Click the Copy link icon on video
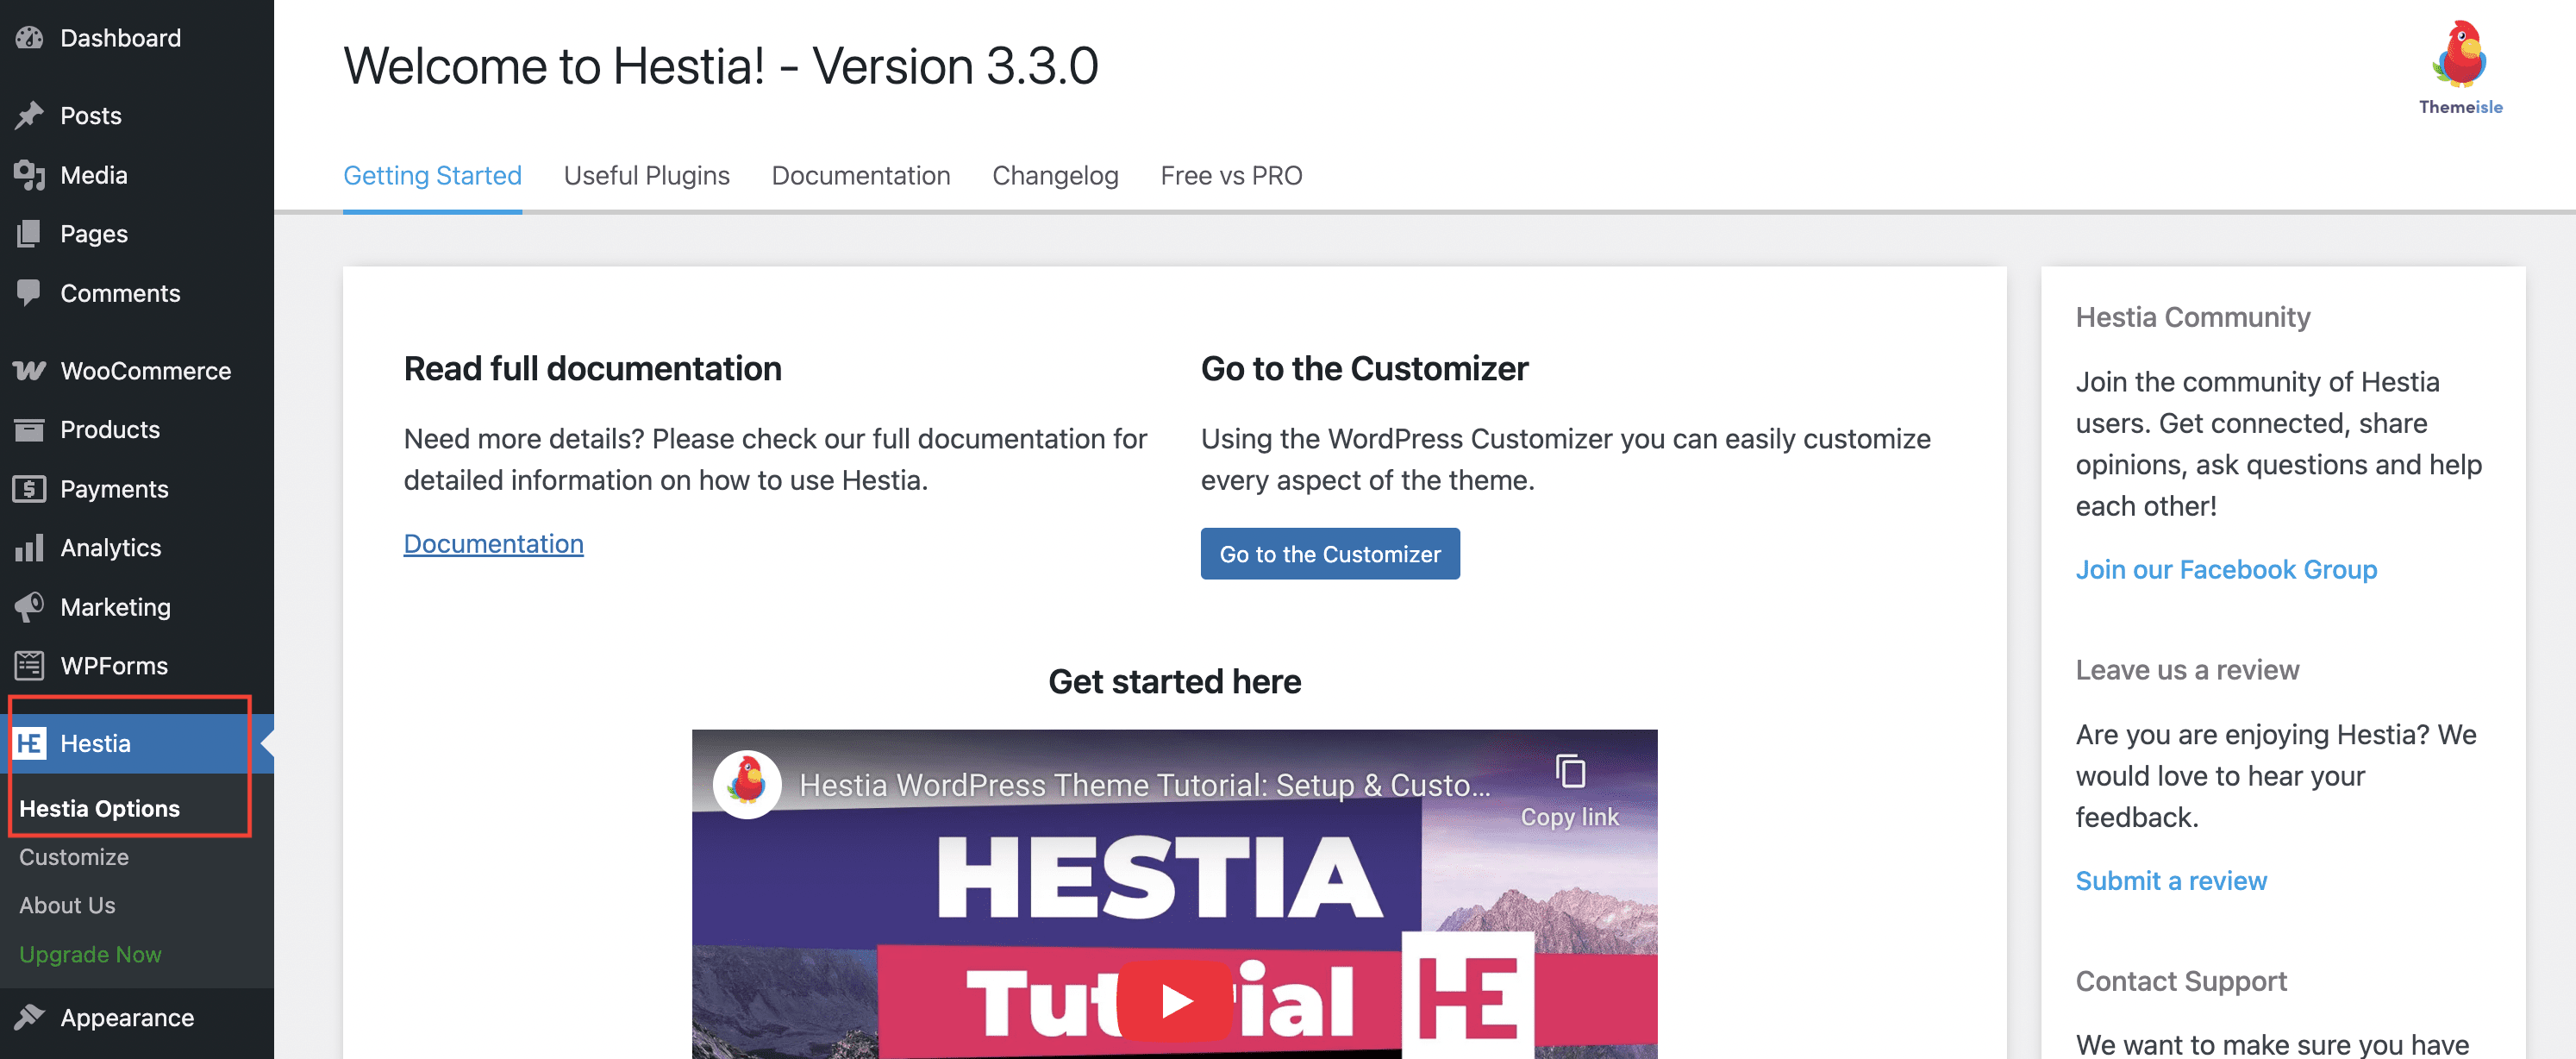Viewport: 2576px width, 1059px height. [1570, 773]
